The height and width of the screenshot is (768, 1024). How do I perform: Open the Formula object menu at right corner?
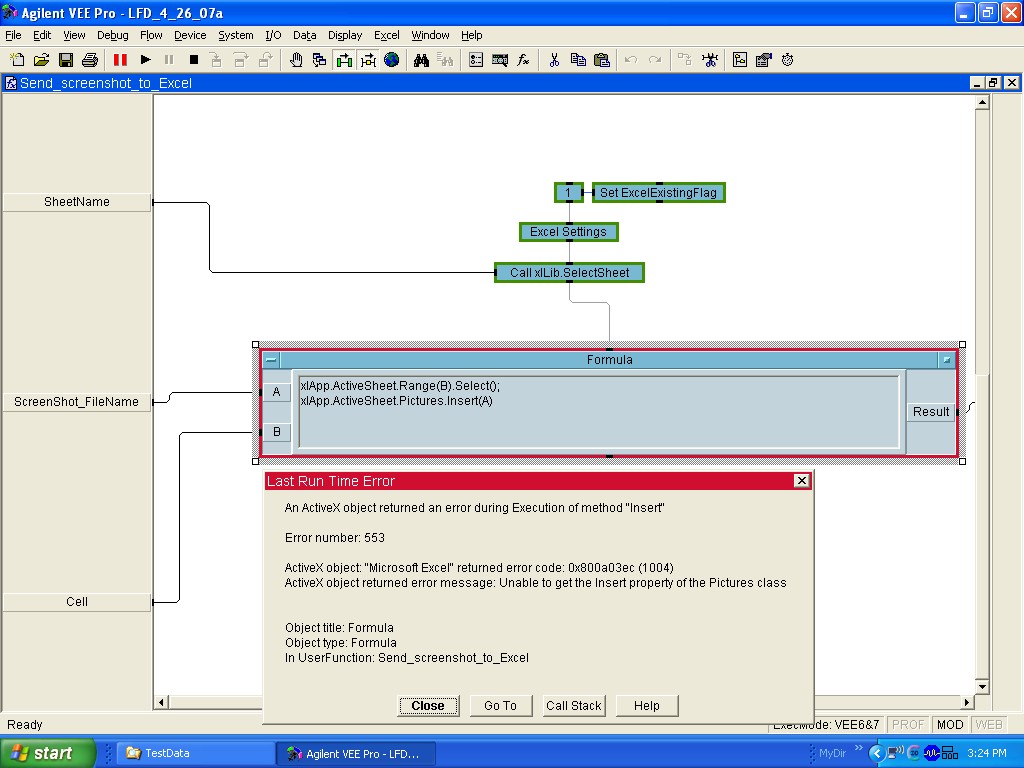pyautogui.click(x=946, y=360)
